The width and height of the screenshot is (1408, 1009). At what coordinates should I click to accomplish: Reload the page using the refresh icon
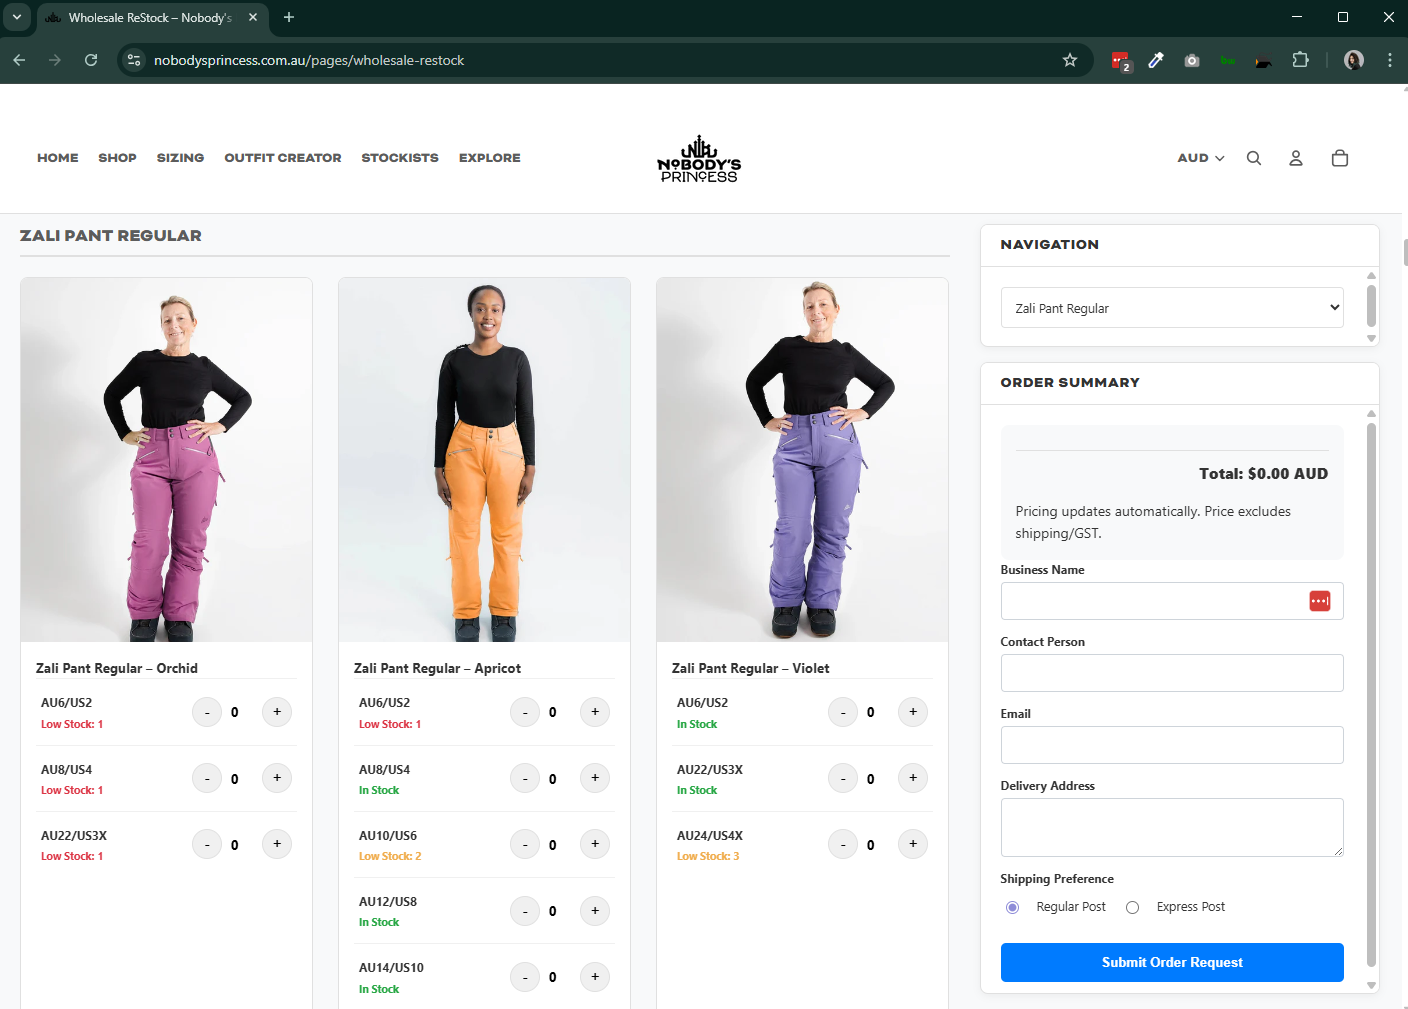(x=91, y=60)
